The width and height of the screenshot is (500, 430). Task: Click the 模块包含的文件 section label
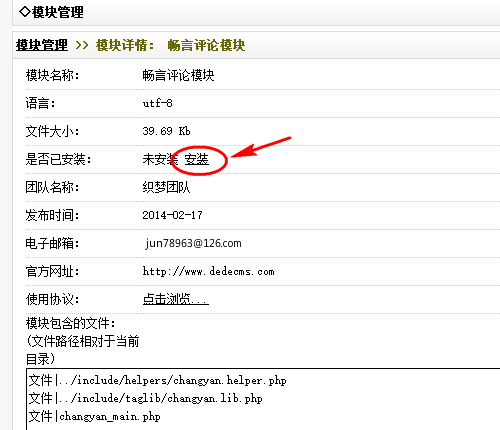pos(70,323)
